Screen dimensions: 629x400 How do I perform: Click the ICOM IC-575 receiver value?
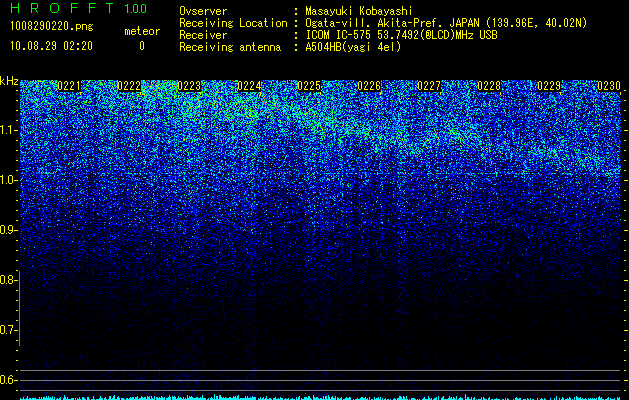[401, 35]
